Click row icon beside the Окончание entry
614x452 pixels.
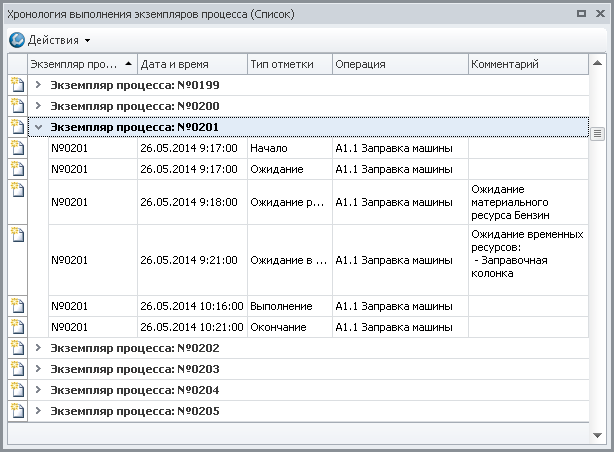click(17, 327)
